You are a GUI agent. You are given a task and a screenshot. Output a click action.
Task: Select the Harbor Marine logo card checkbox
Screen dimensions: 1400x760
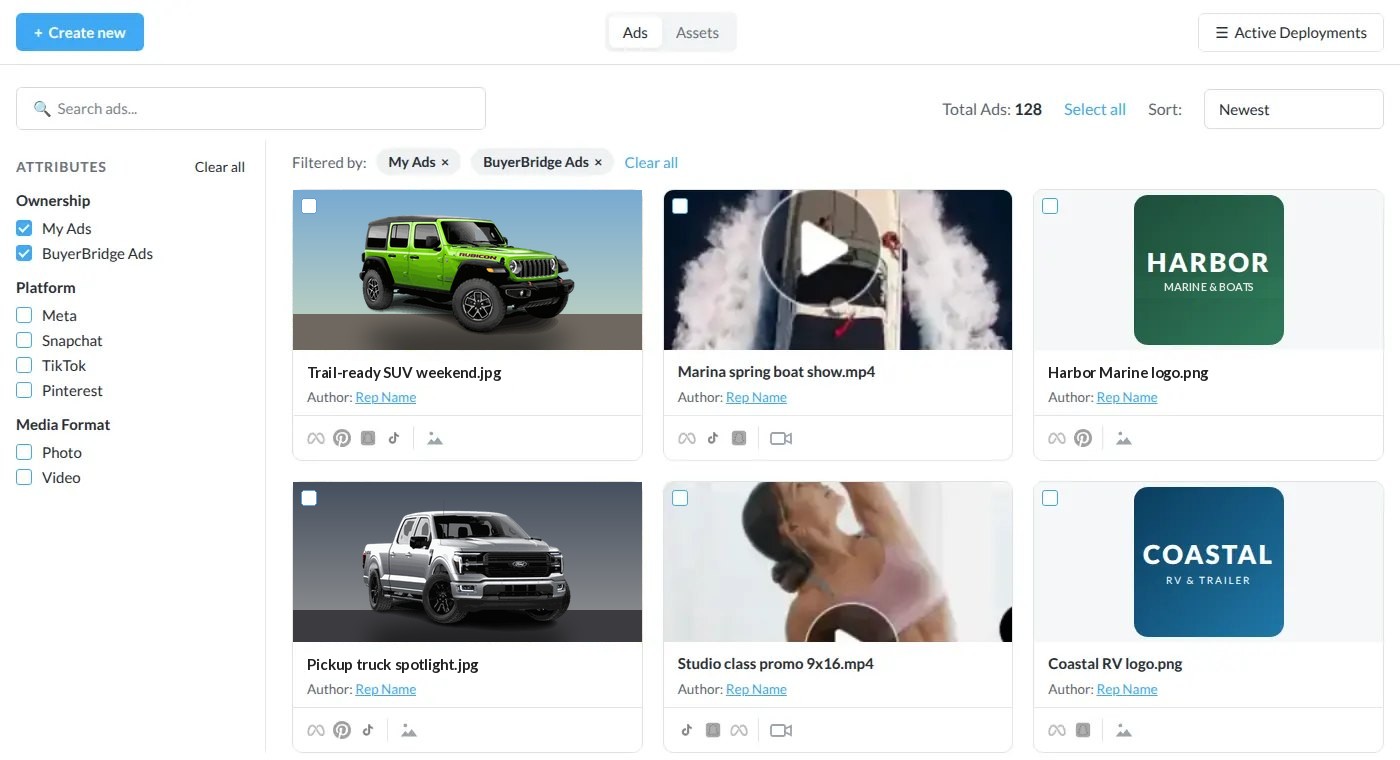point(1050,206)
